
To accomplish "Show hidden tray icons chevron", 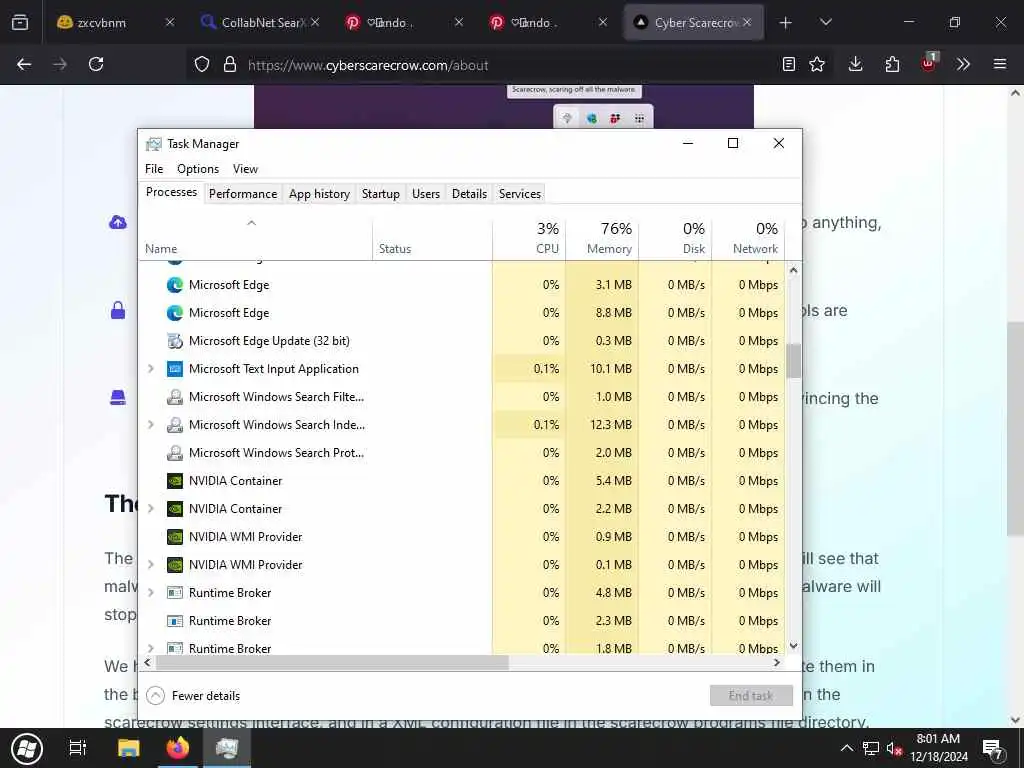I will (x=846, y=749).
